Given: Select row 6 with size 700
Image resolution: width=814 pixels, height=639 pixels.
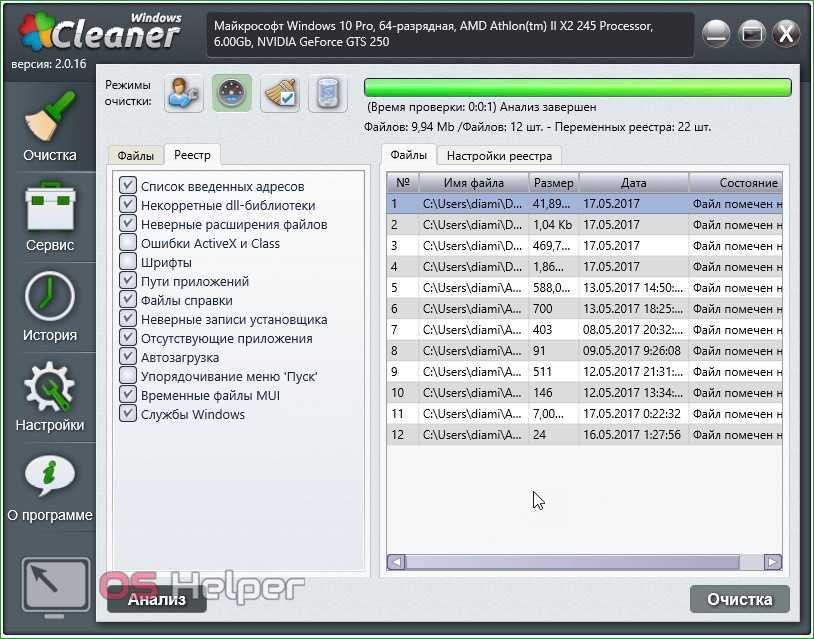Looking at the screenshot, I should click(585, 308).
